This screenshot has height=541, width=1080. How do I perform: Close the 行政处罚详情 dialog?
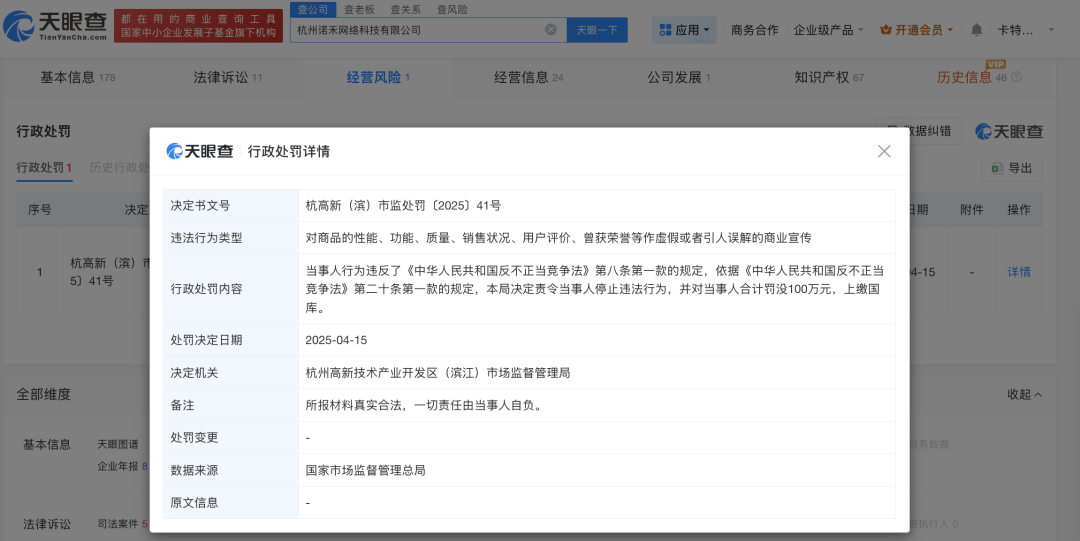pyautogui.click(x=884, y=151)
